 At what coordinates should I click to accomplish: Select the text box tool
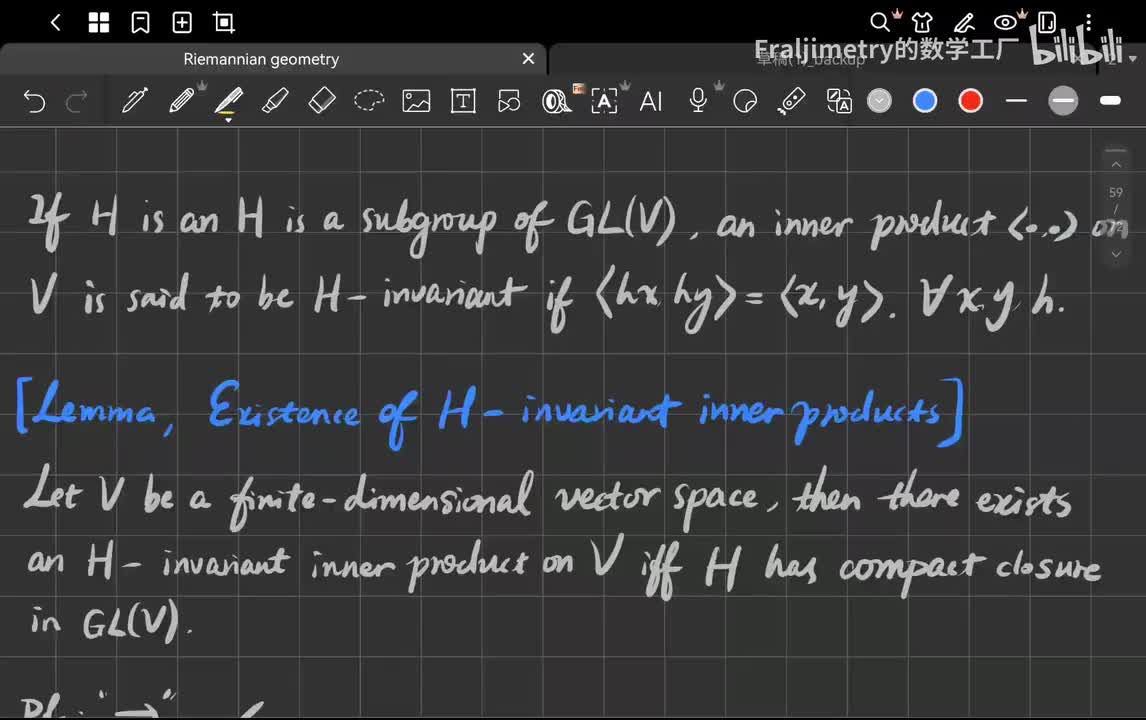coord(463,101)
